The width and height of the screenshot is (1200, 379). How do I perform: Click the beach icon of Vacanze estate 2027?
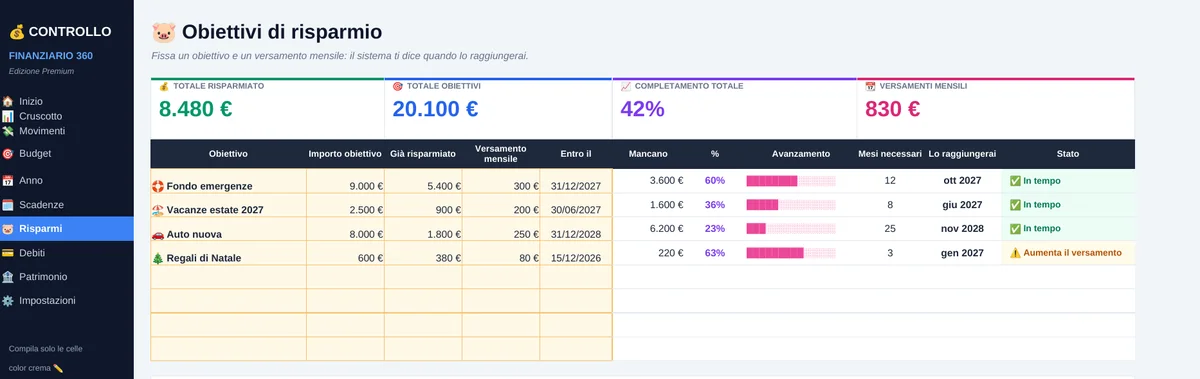pos(158,210)
